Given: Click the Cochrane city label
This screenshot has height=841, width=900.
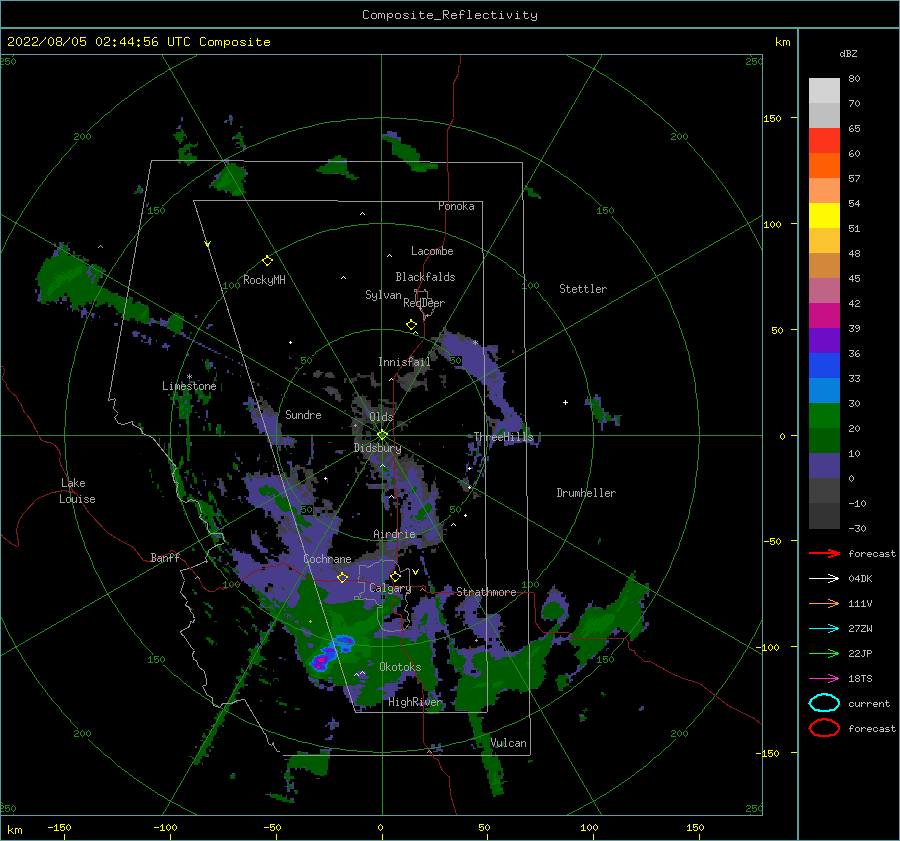Looking at the screenshot, I should (x=327, y=559).
